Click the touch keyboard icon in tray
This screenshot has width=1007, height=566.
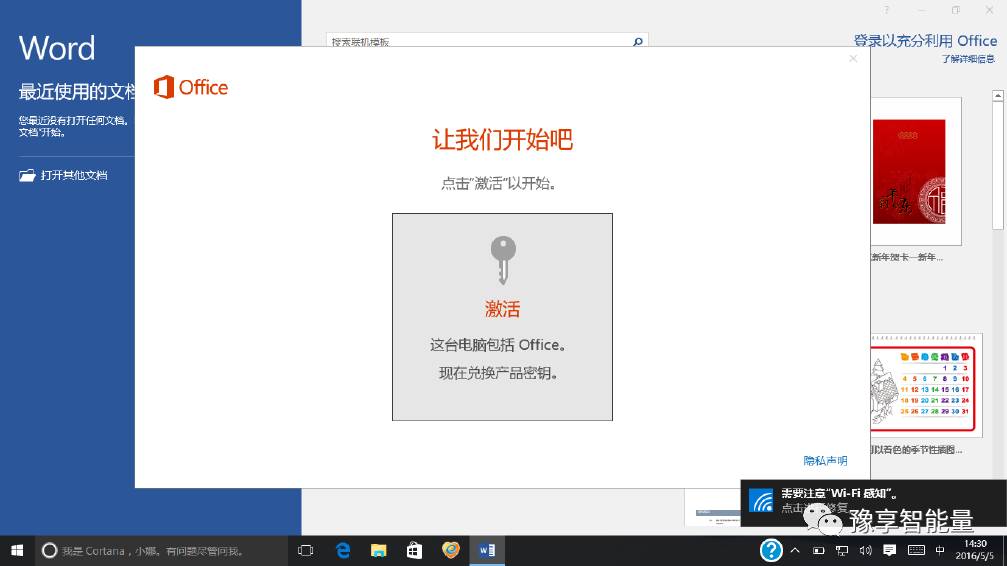(x=916, y=551)
